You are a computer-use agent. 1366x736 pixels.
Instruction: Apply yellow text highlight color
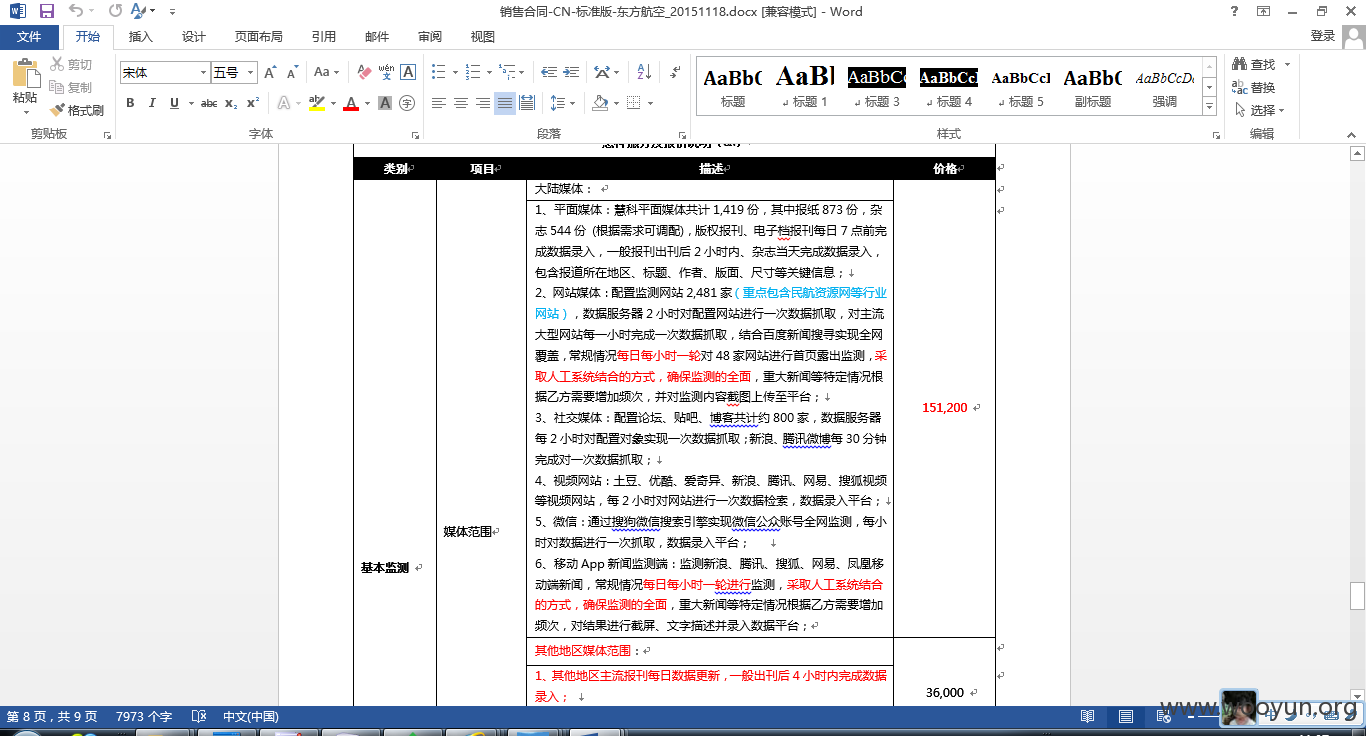[317, 103]
